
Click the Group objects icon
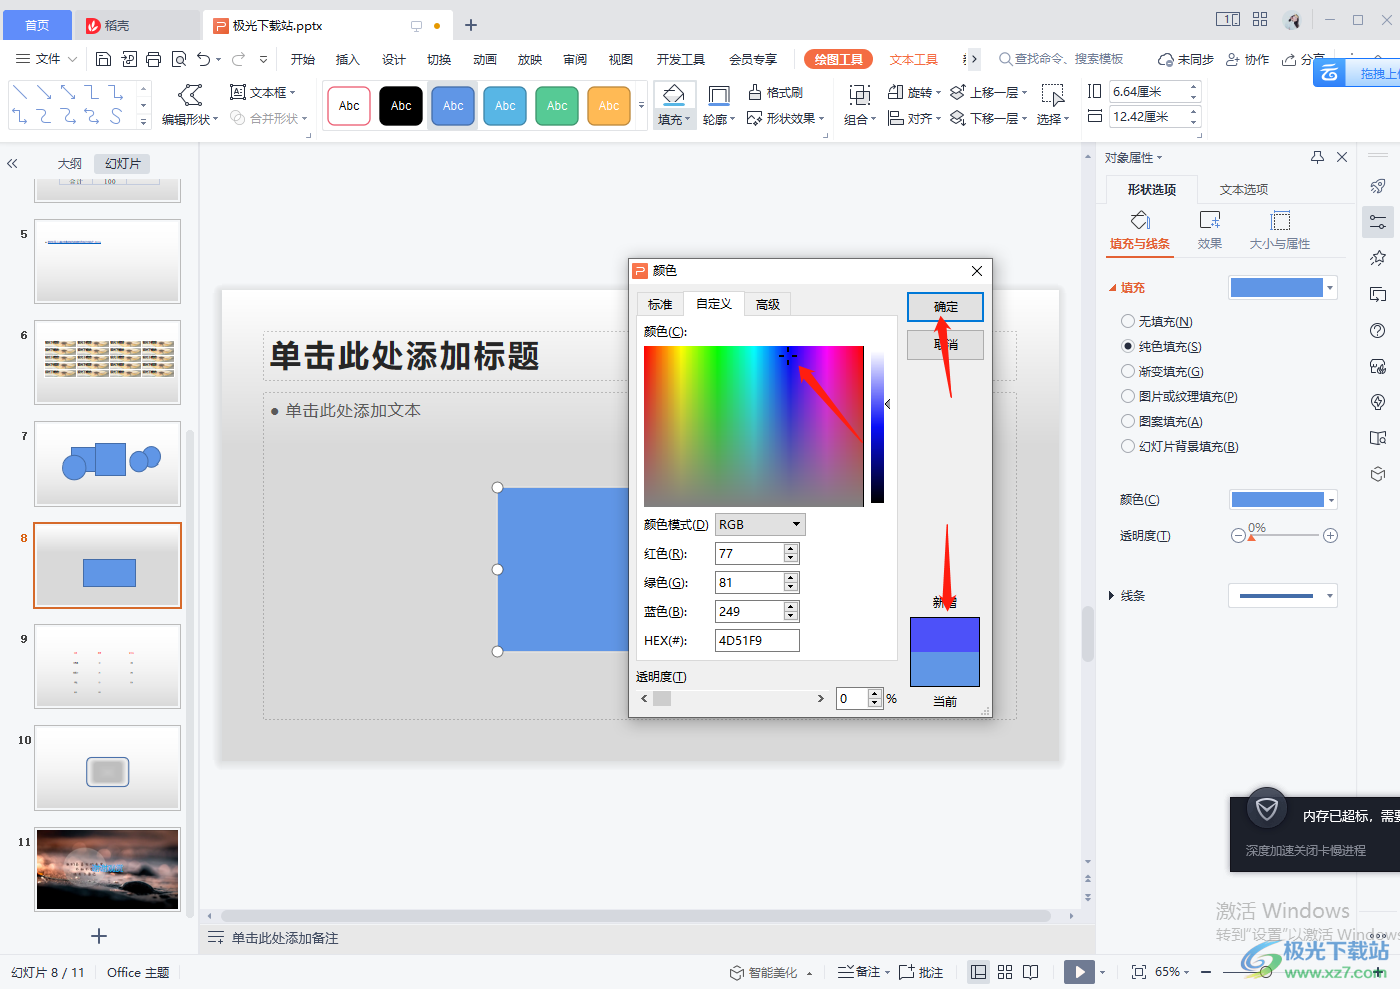pyautogui.click(x=859, y=95)
